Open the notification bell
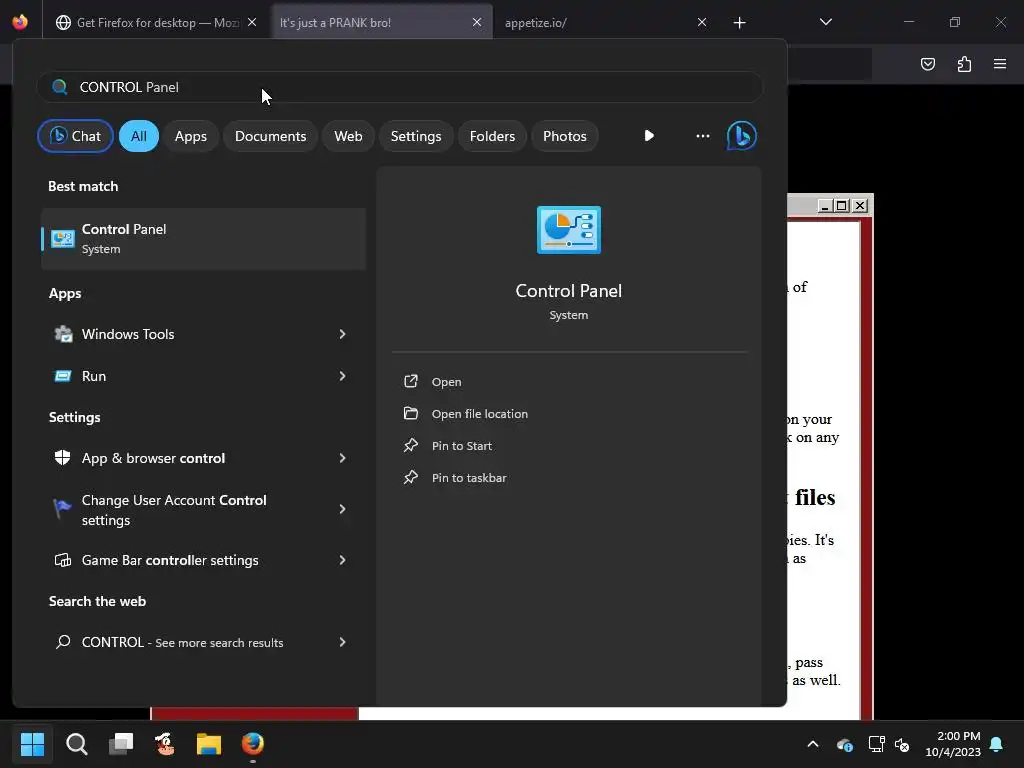This screenshot has width=1024, height=768. point(997,744)
